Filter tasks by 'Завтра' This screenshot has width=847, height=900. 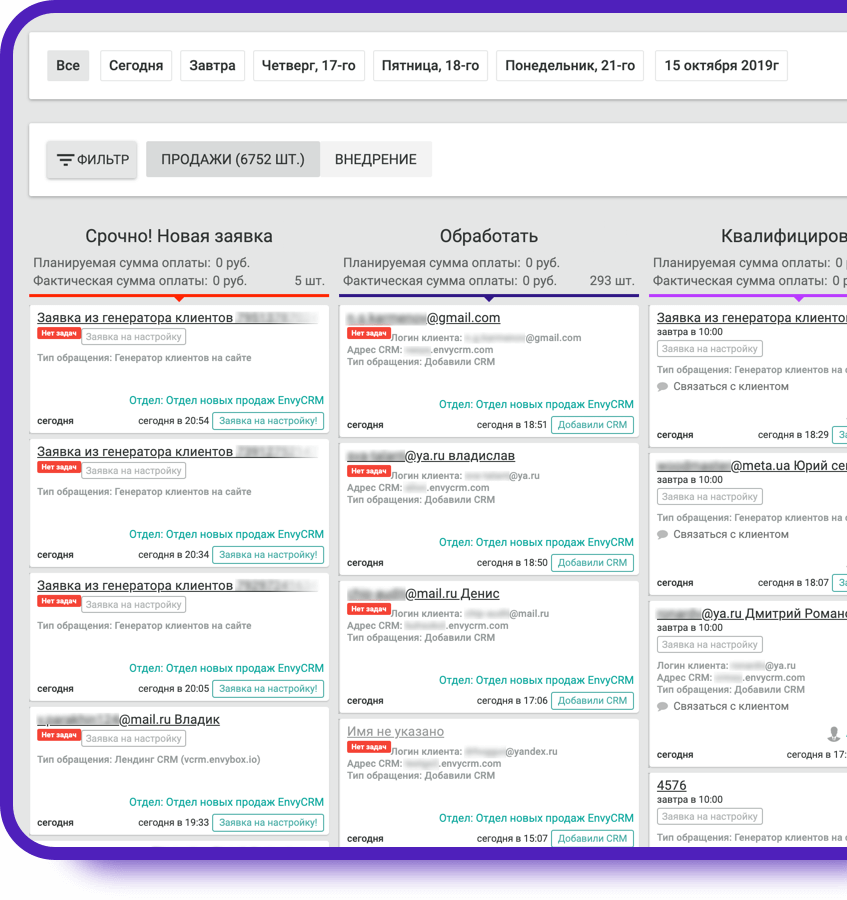click(213, 66)
